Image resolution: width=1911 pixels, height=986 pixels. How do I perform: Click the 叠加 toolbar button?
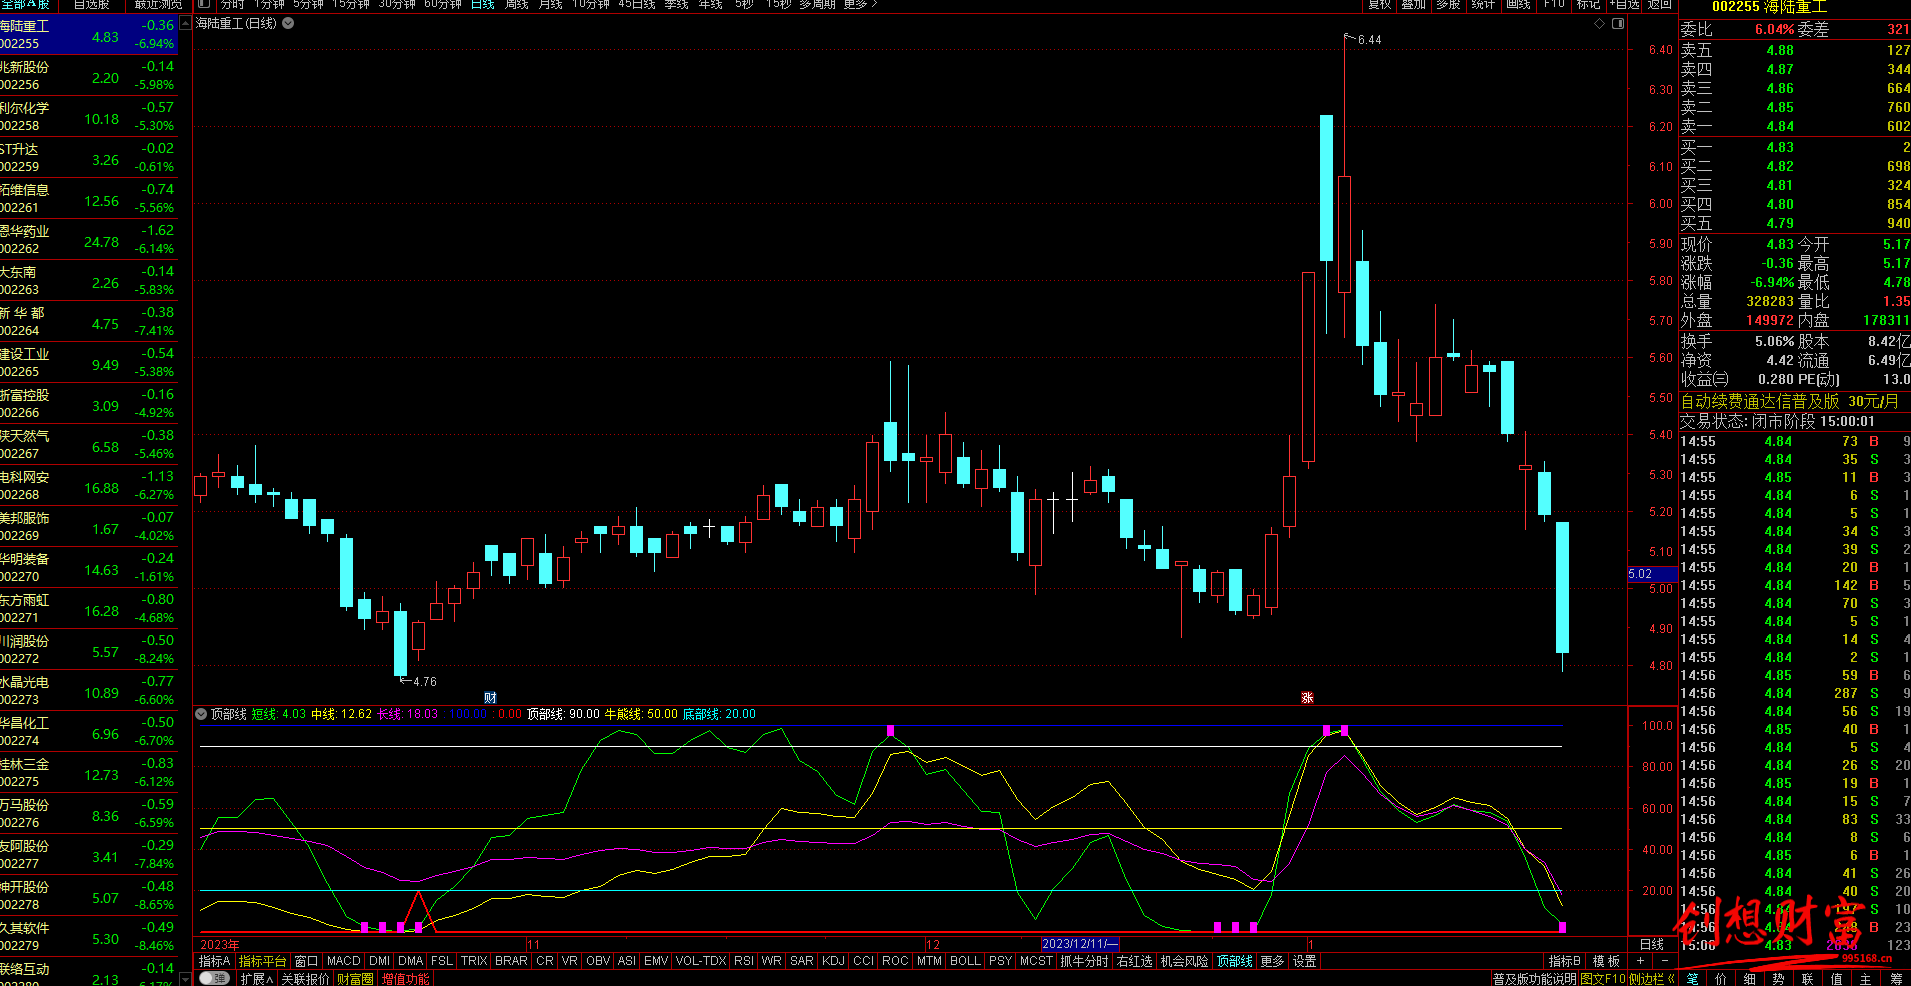click(x=1414, y=4)
